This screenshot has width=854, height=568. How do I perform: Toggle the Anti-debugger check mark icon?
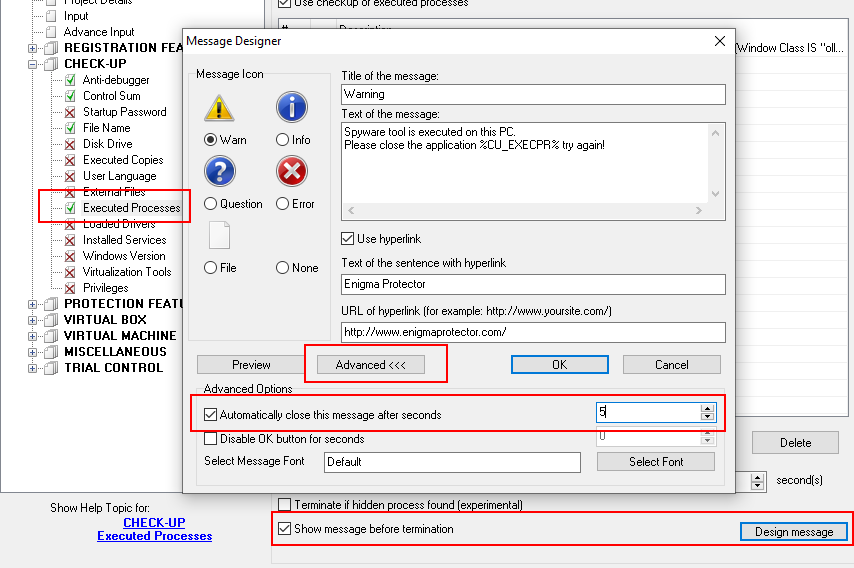point(70,80)
